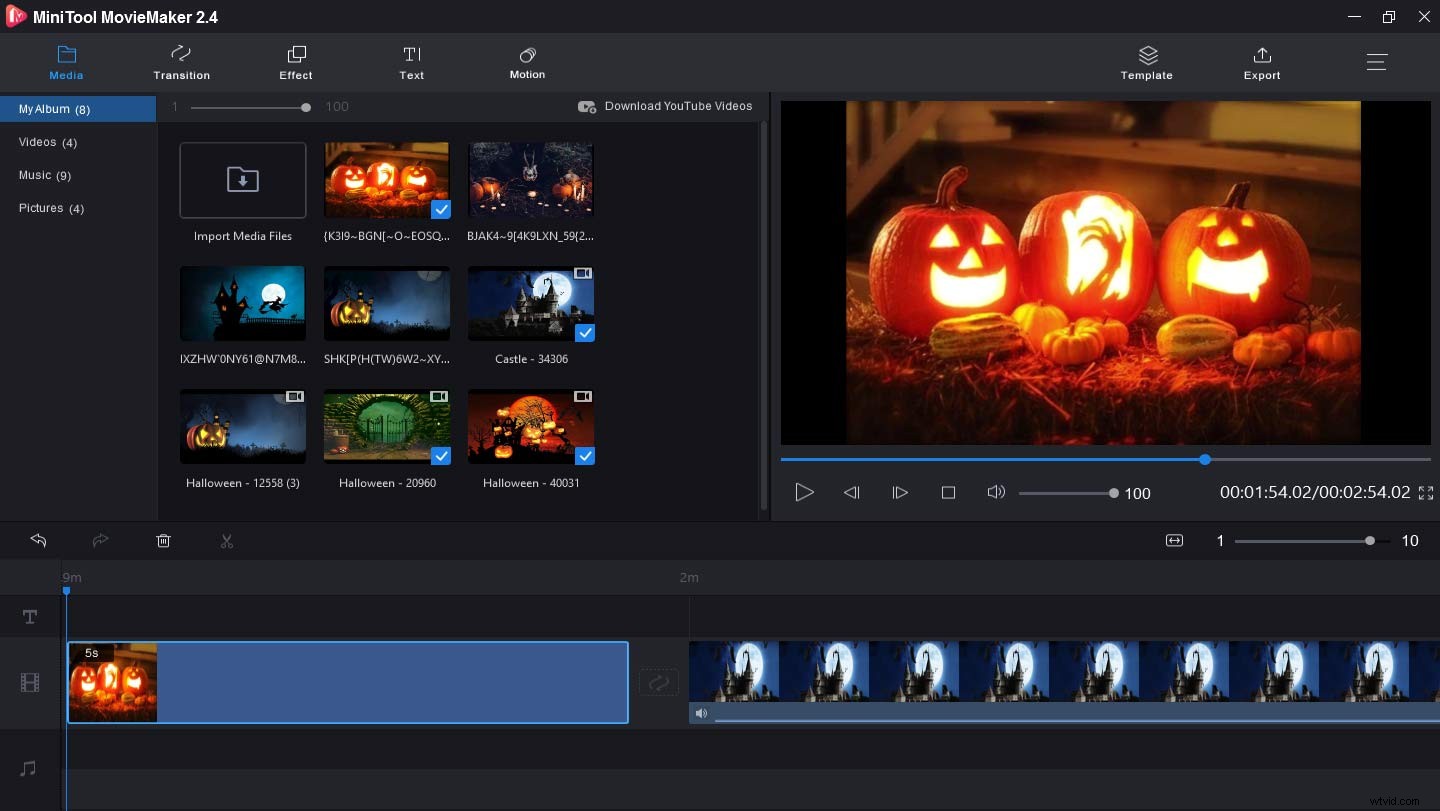The width and height of the screenshot is (1440, 811).
Task: Open Download YouTube Videos
Action: click(665, 106)
